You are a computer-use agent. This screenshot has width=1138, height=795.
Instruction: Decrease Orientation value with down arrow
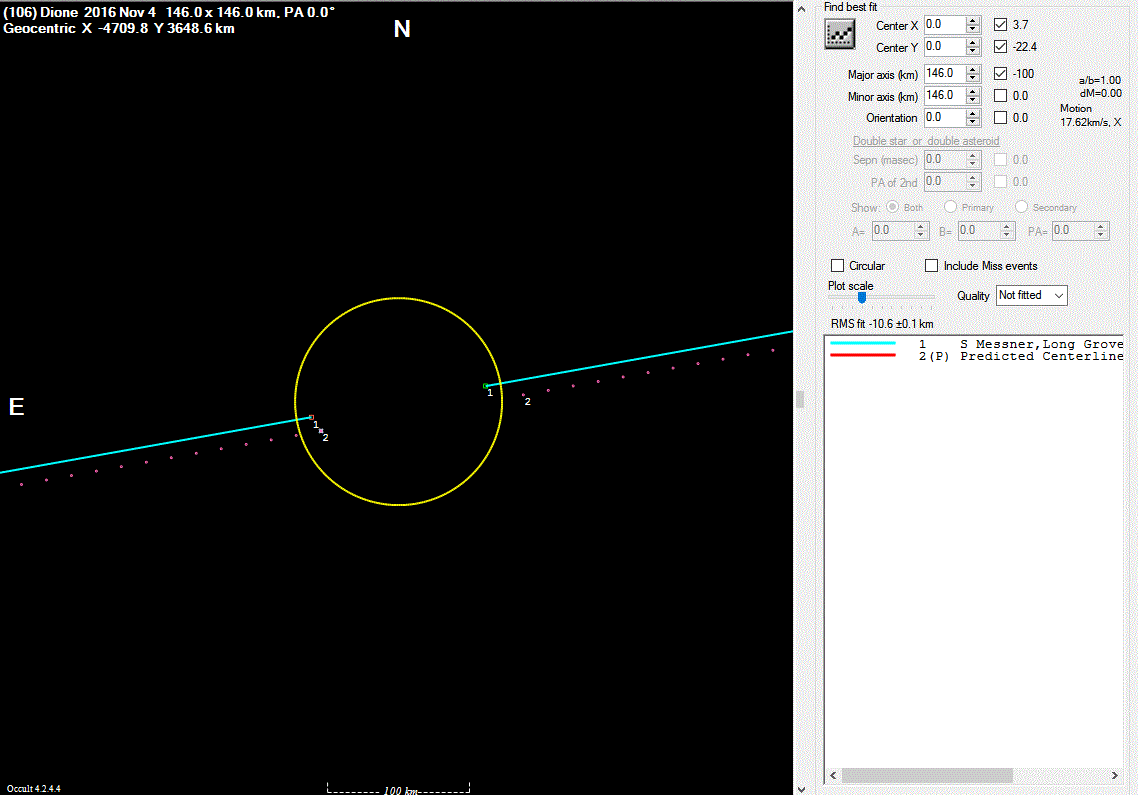click(973, 122)
